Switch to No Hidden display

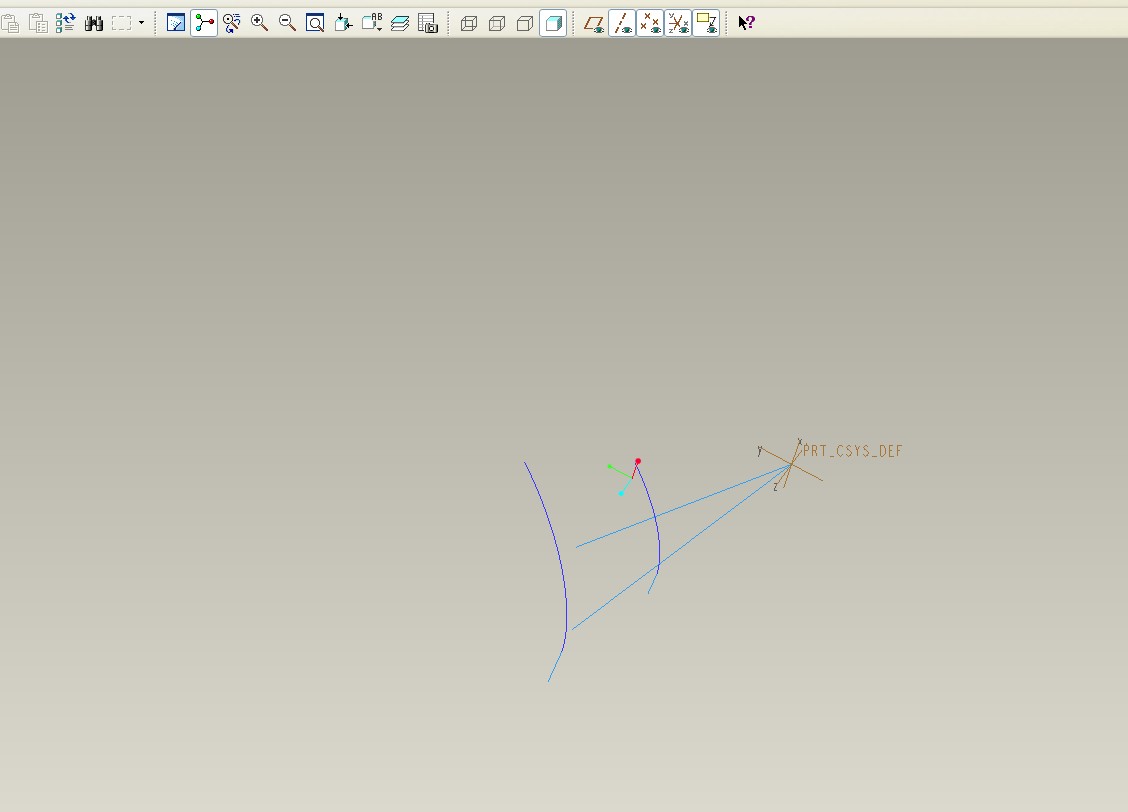pos(525,24)
